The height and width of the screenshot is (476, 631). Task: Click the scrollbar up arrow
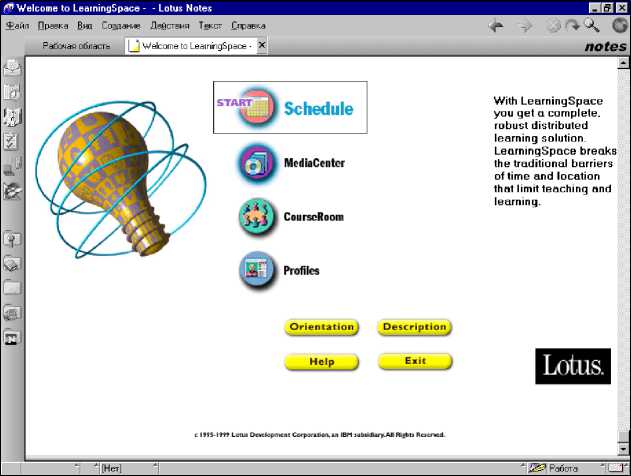(623, 63)
